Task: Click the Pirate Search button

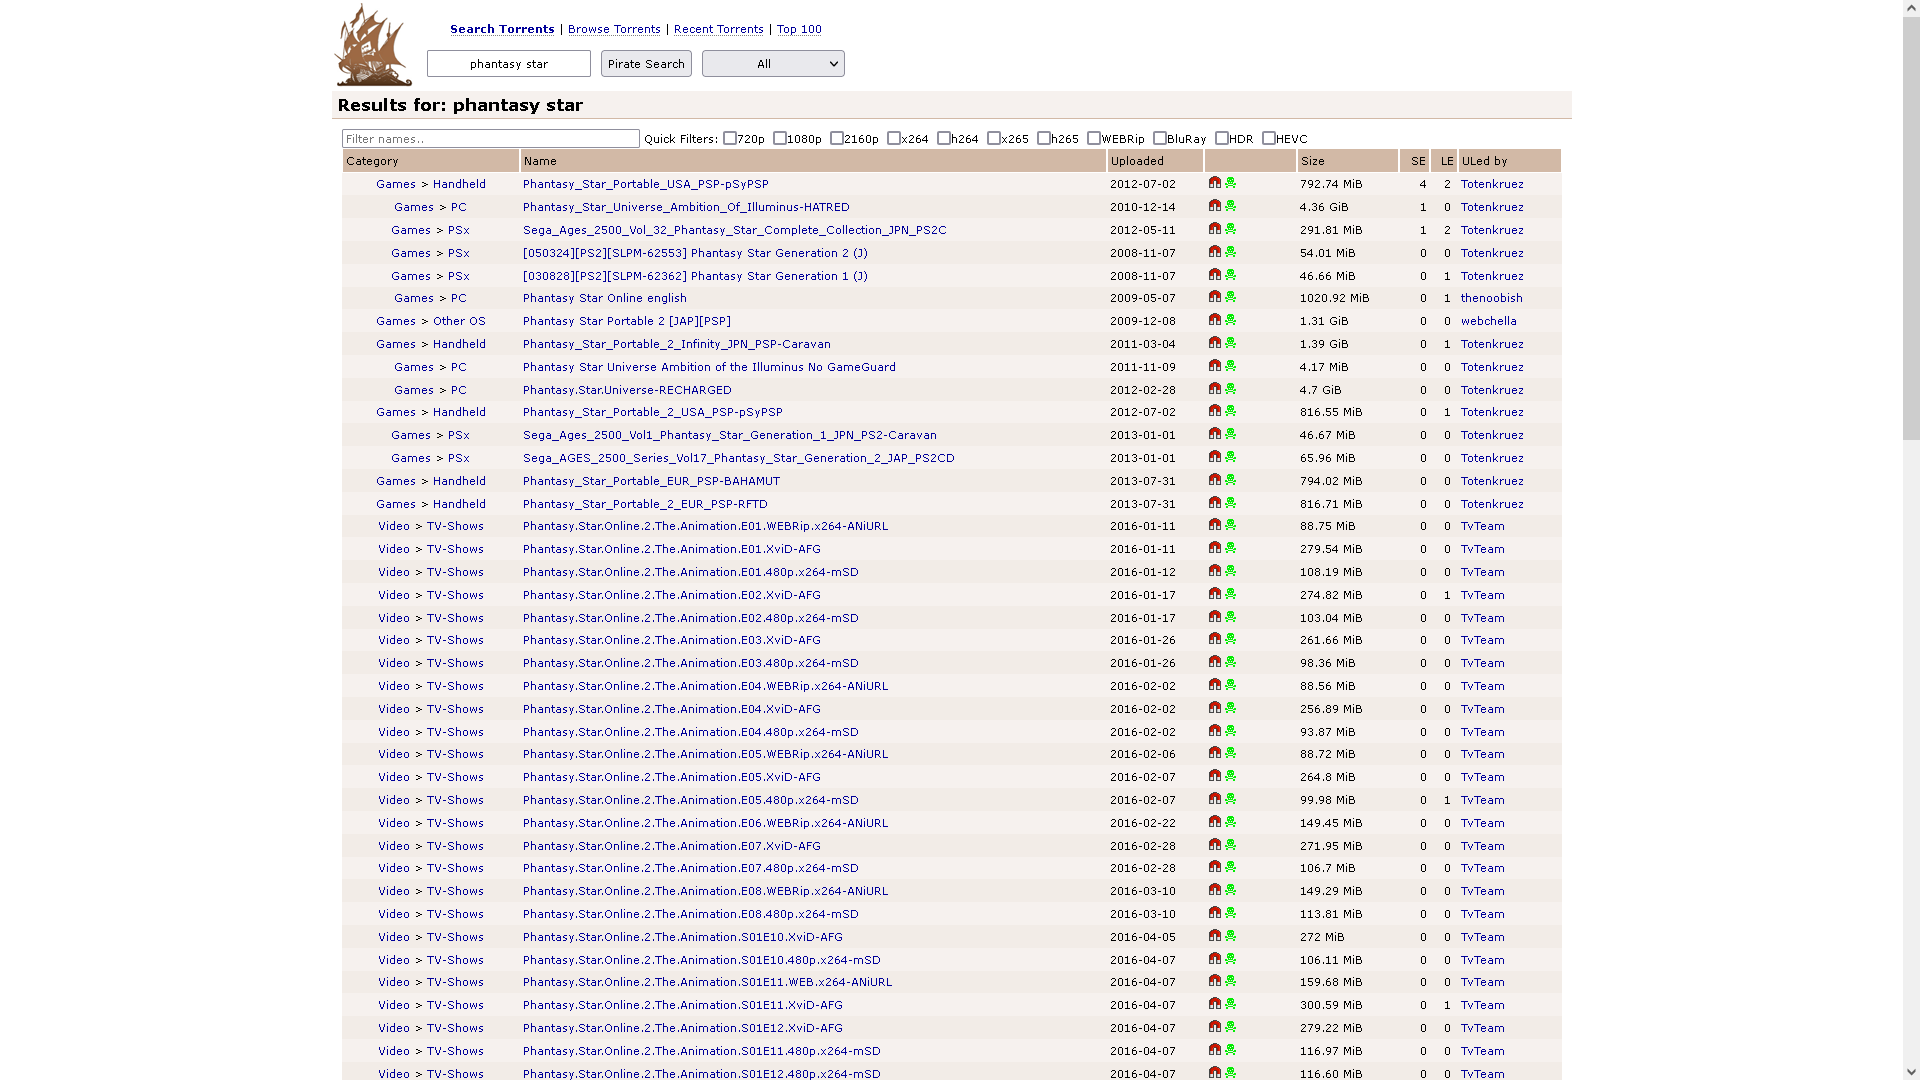Action: [x=646, y=64]
